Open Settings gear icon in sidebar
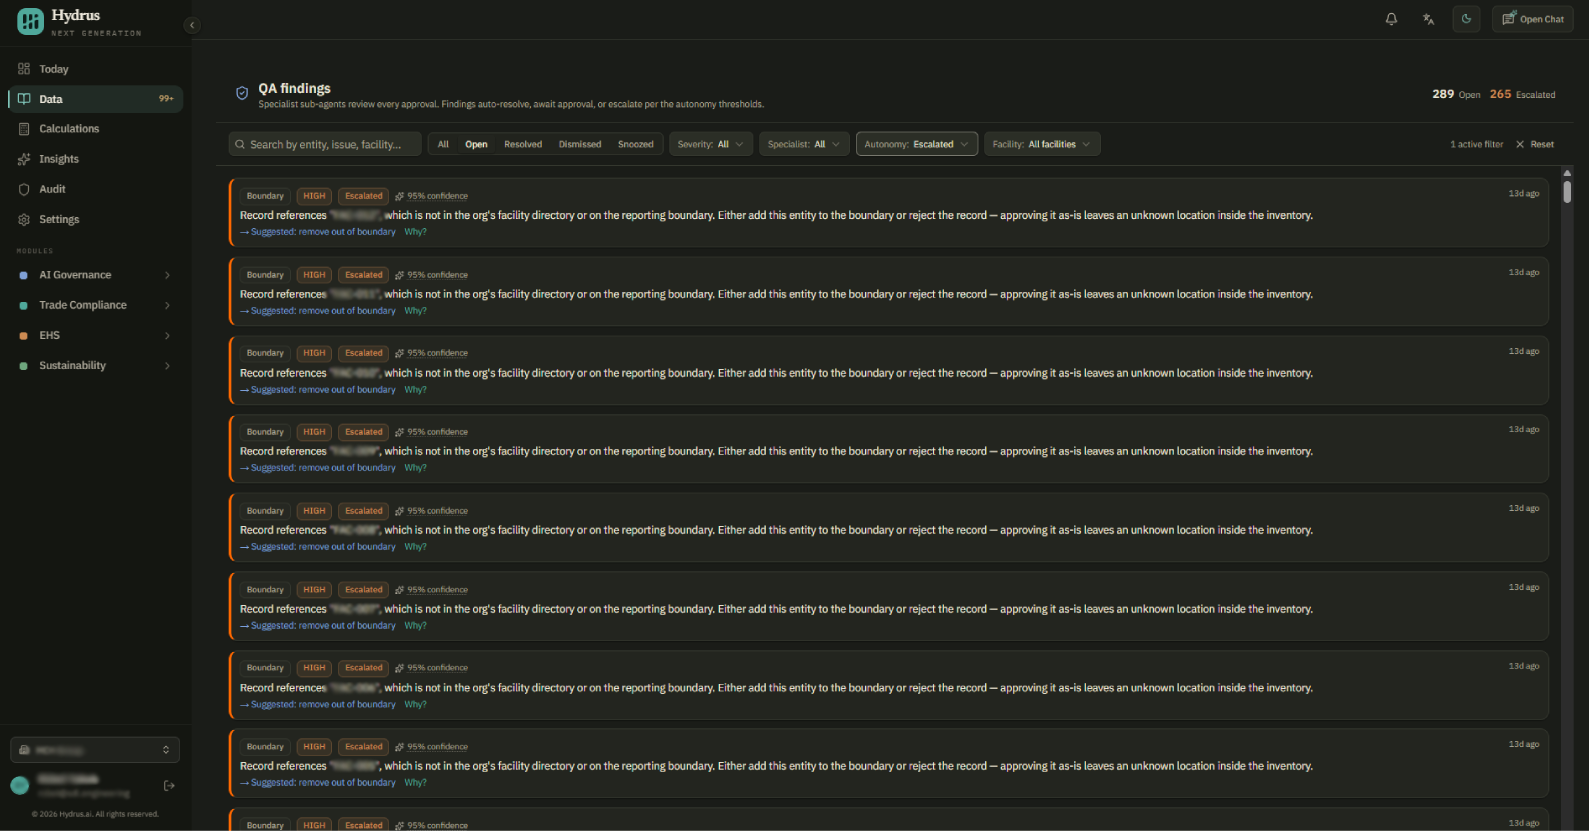Viewport: 1589px width, 833px height. click(24, 219)
